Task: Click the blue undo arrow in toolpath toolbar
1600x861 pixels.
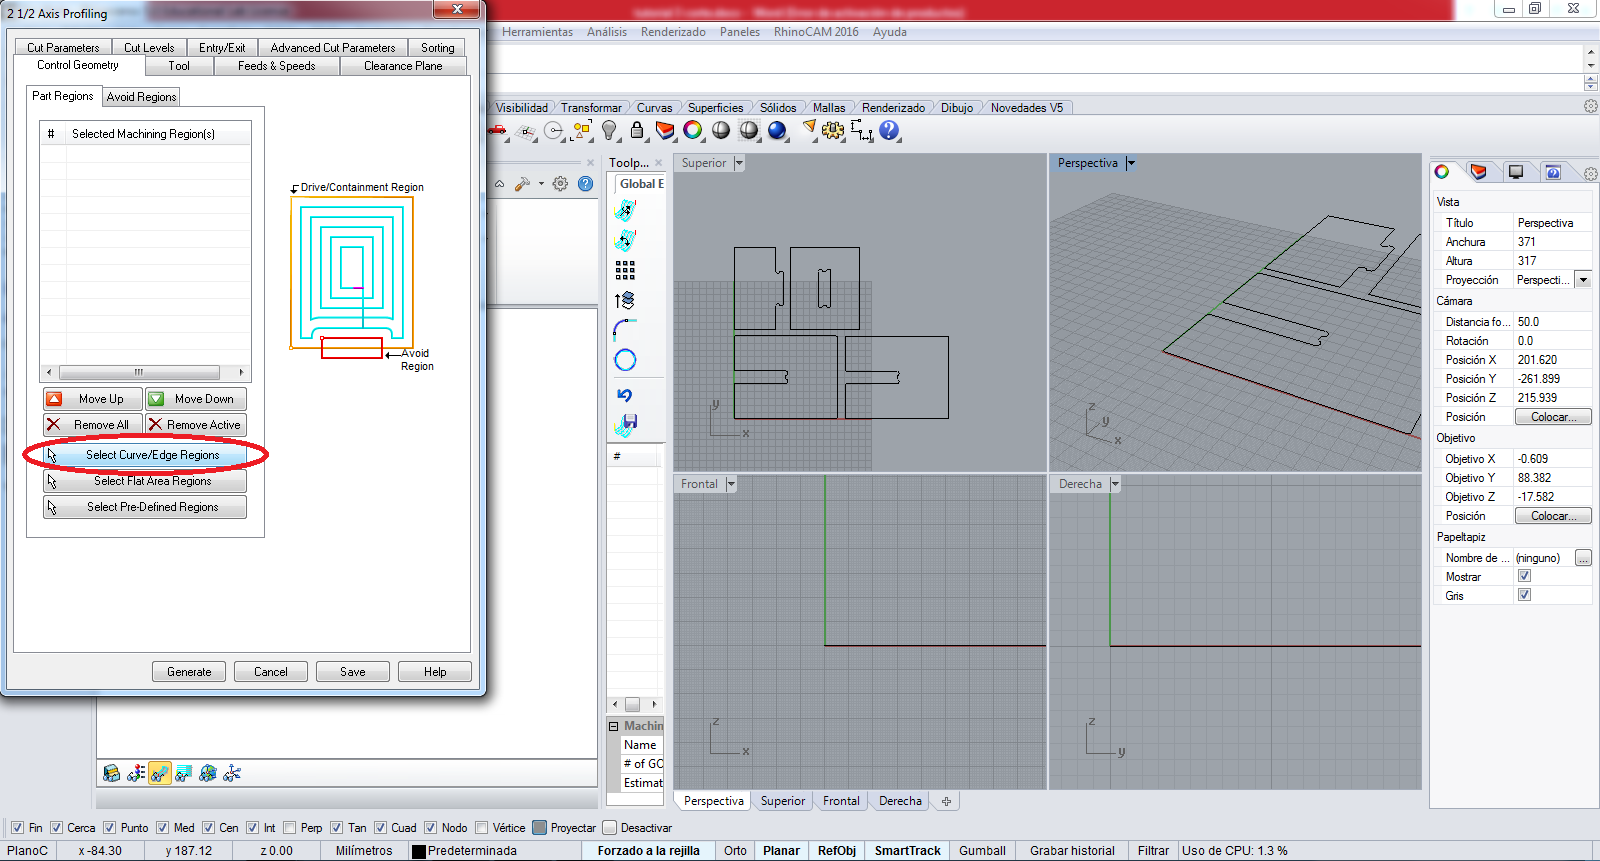Action: coord(625,395)
